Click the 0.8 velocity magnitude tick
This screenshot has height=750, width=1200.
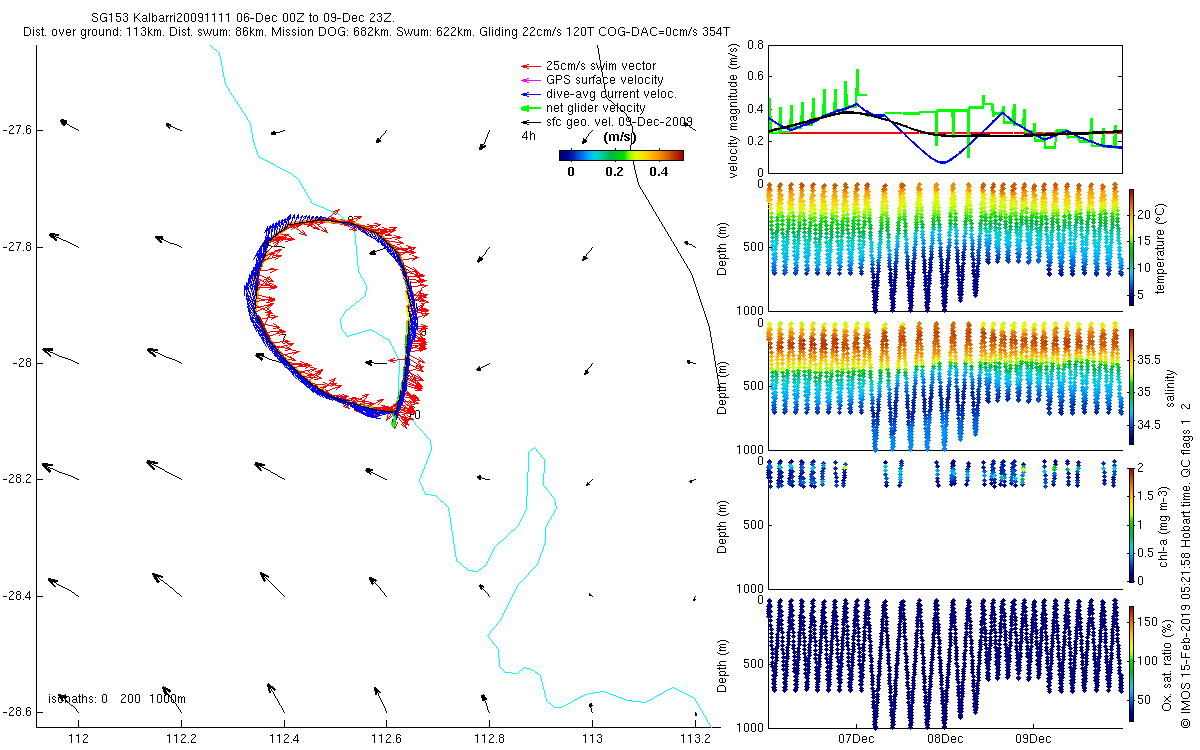click(756, 46)
